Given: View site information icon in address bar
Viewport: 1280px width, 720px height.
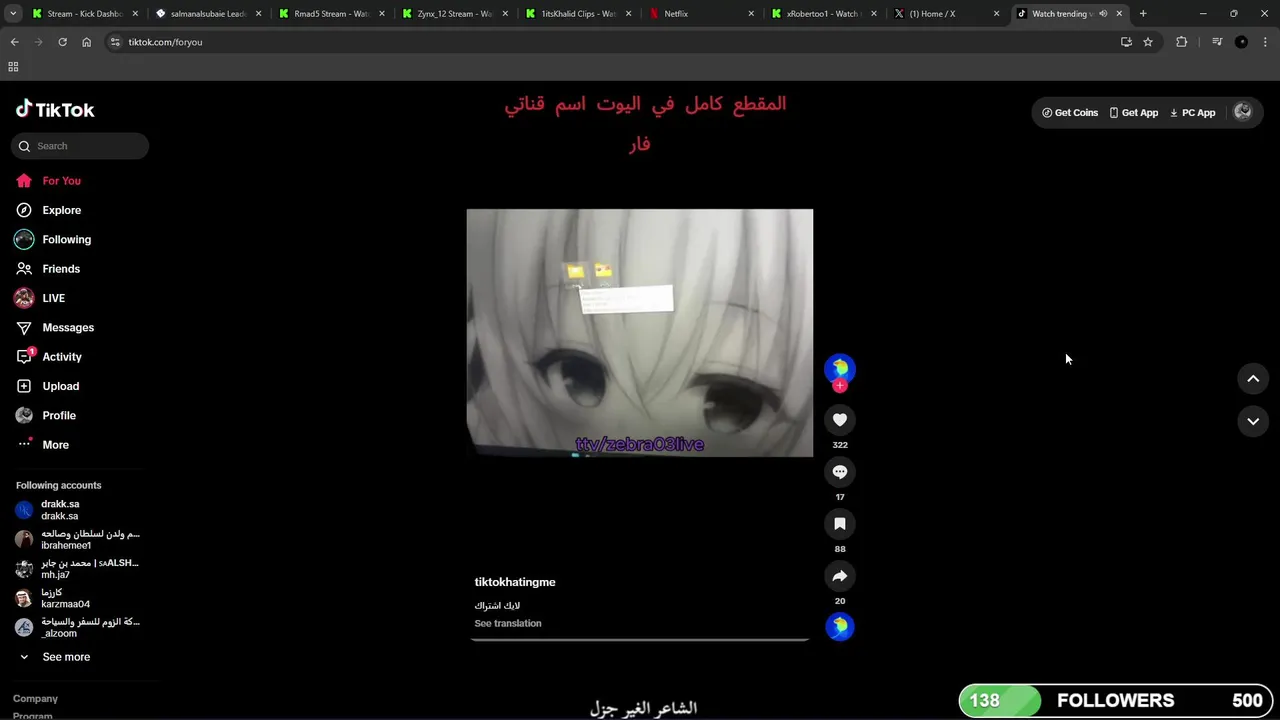Looking at the screenshot, I should pos(115,42).
